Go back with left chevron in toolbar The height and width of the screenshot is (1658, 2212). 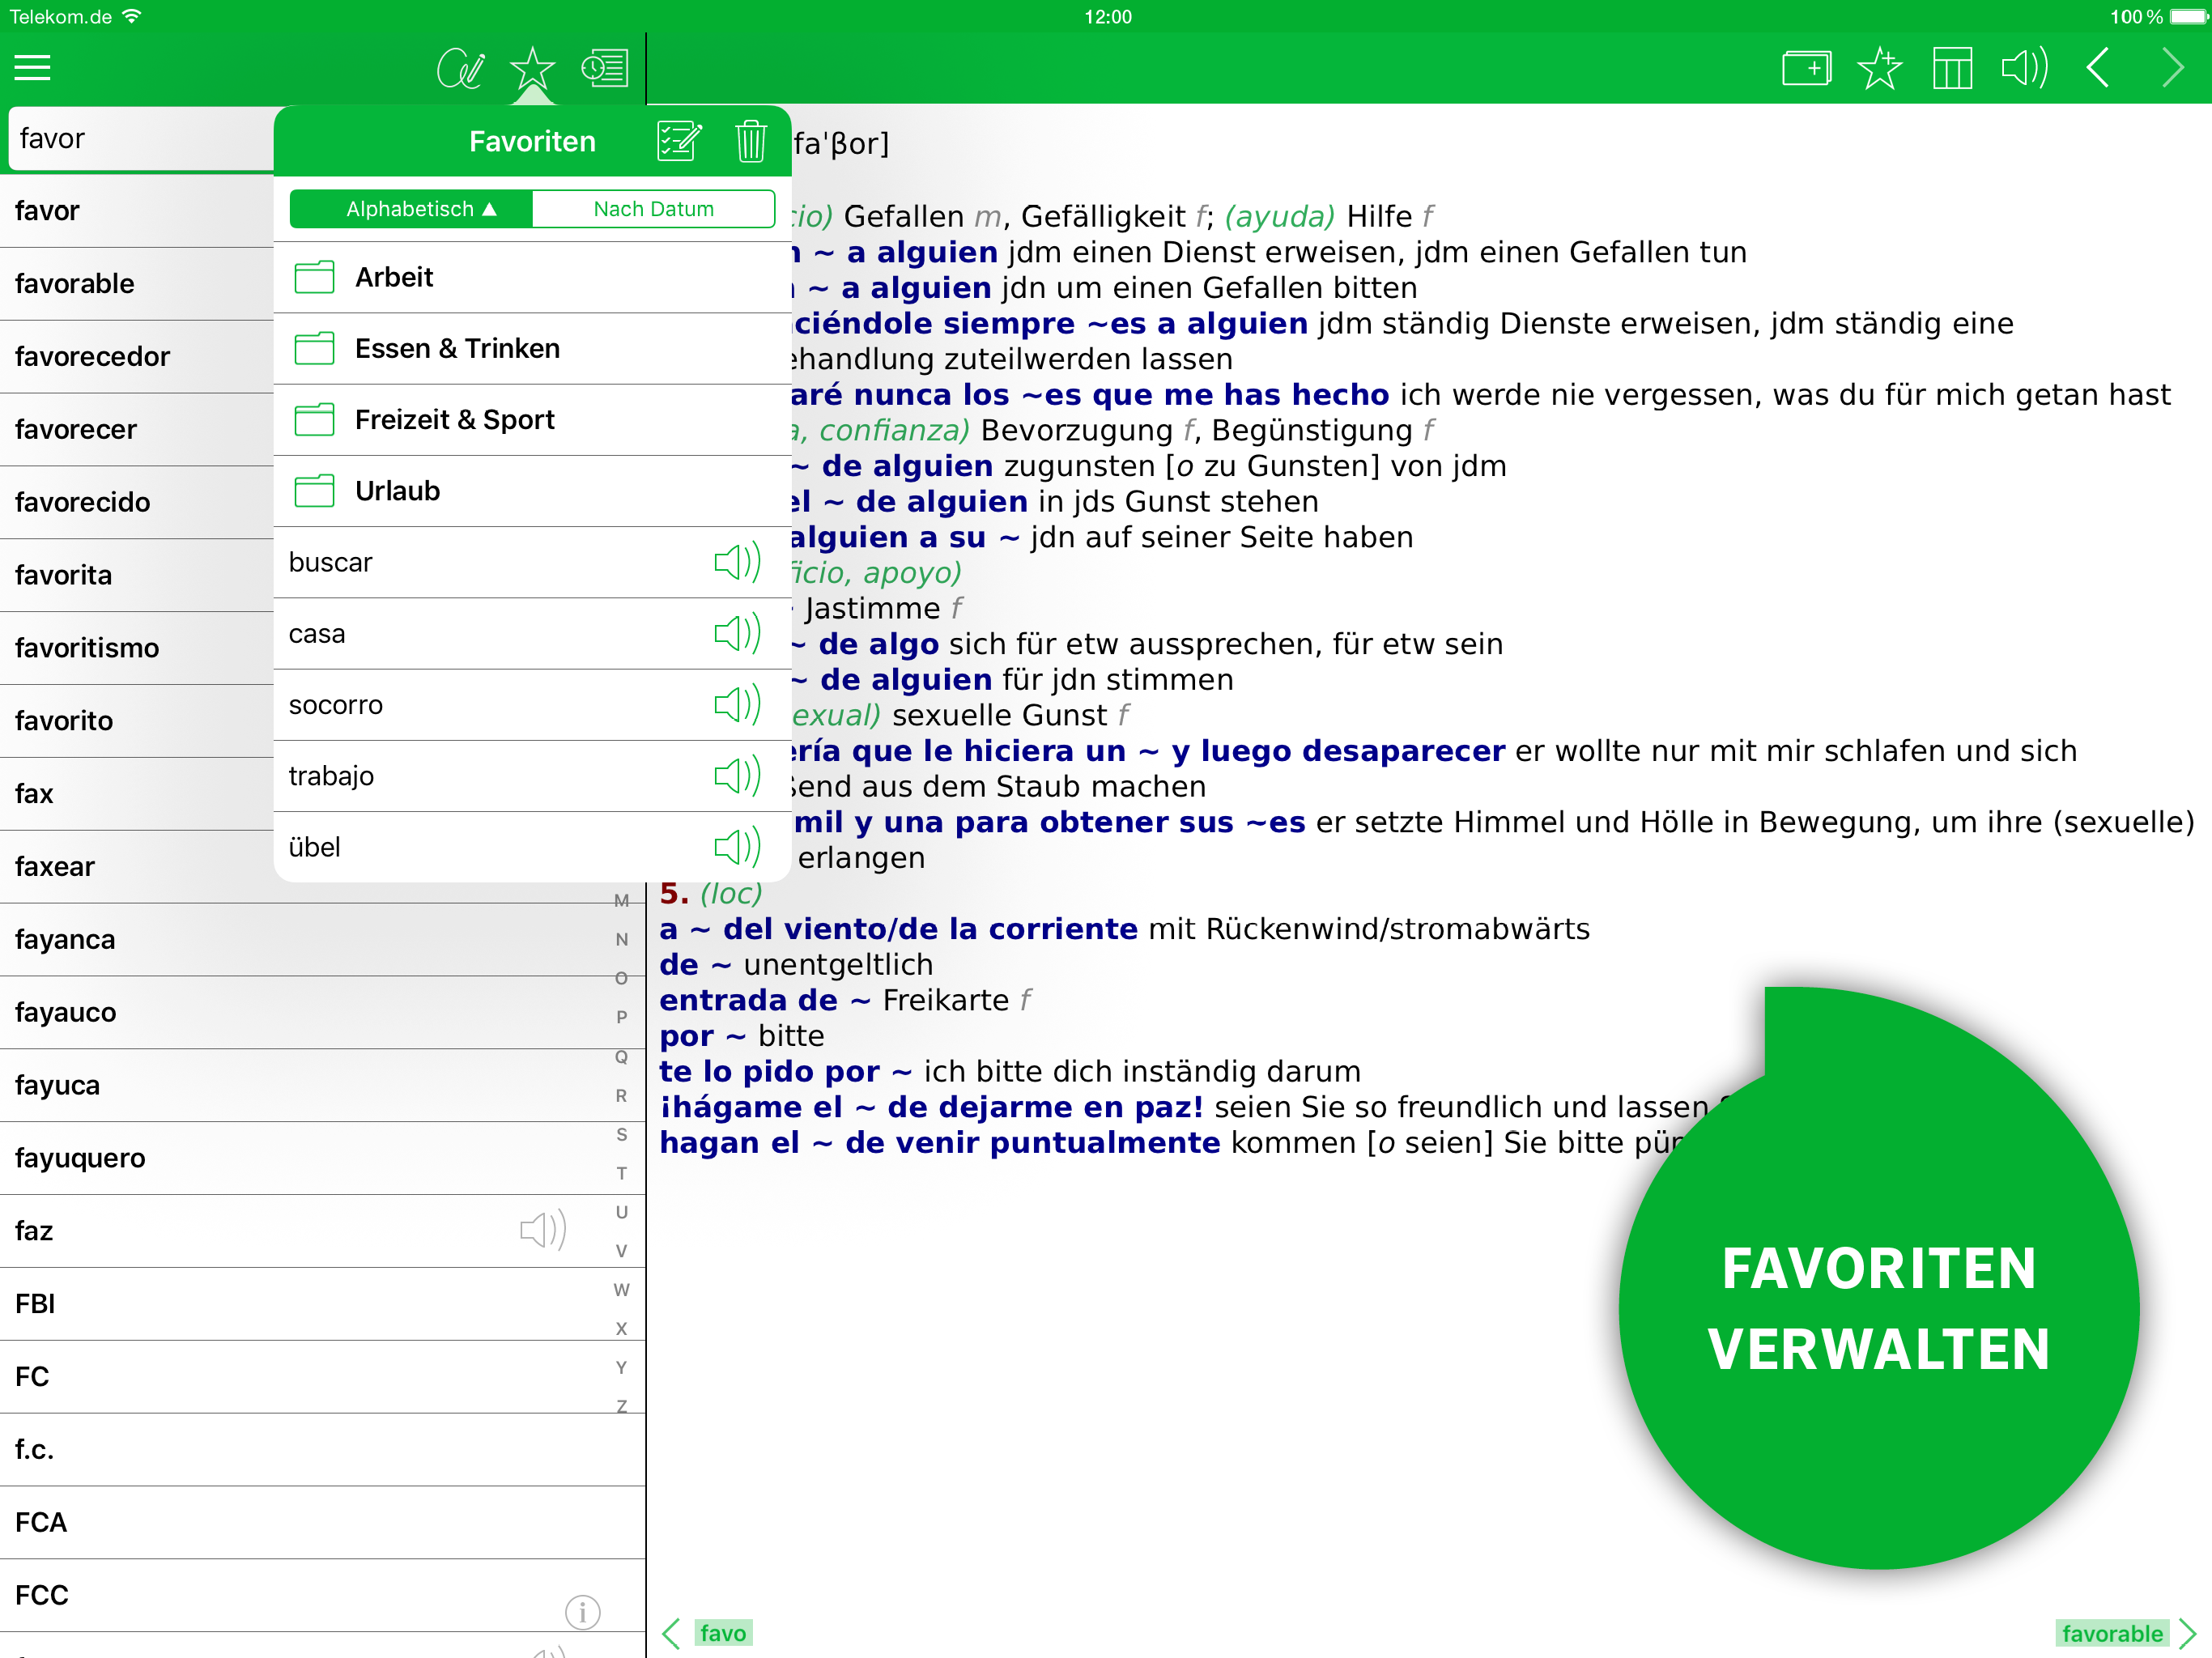[x=2098, y=68]
